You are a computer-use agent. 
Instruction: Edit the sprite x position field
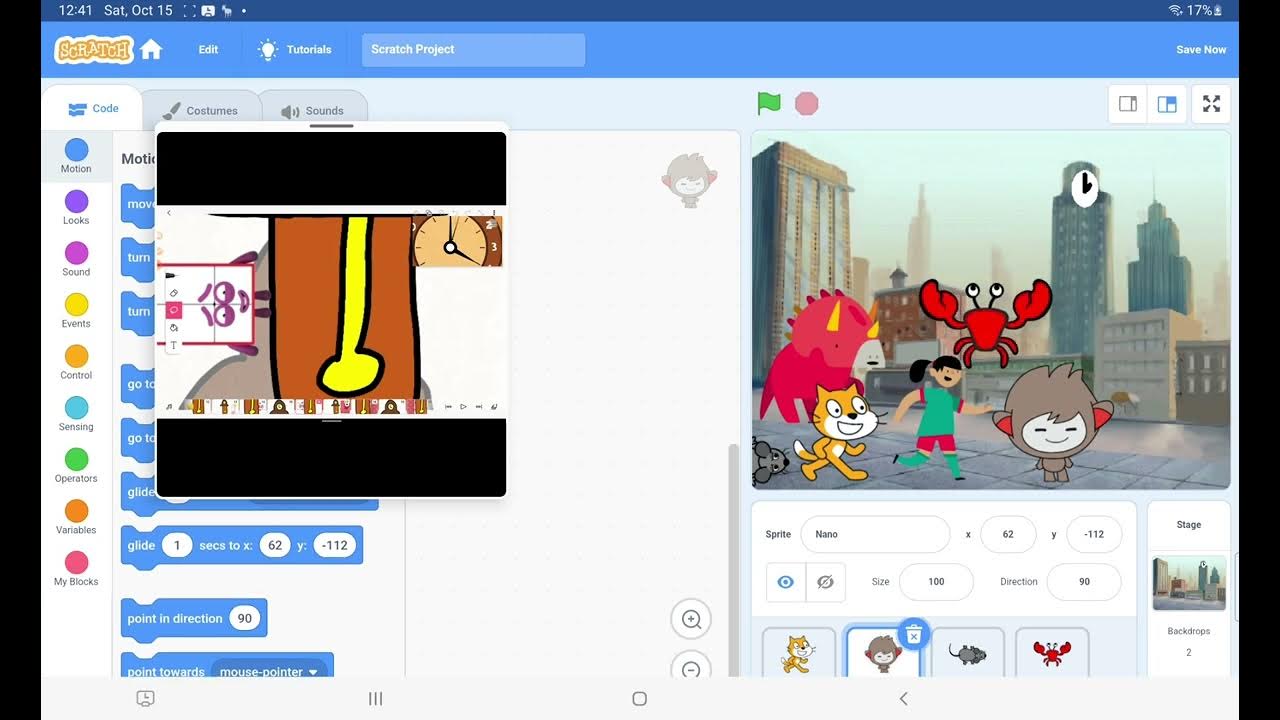(1008, 534)
